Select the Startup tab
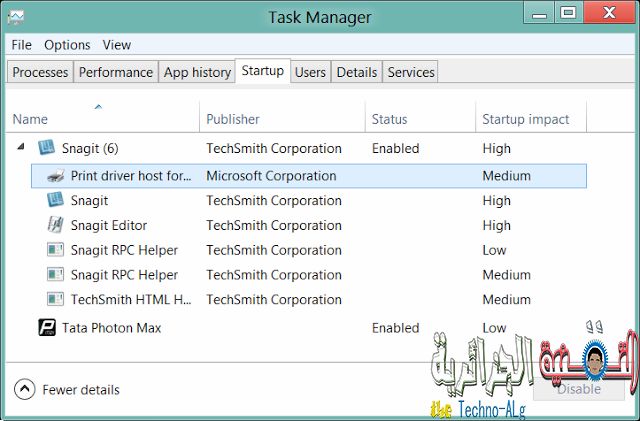The height and width of the screenshot is (421, 640). 262,71
